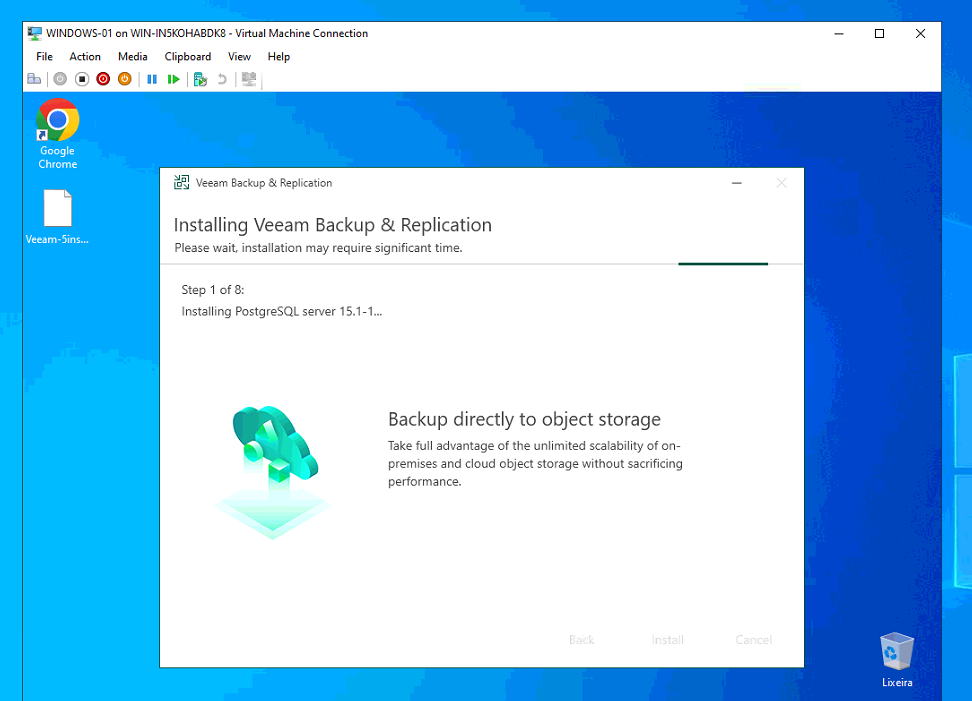Minimize the Veeam Backup & Replication installer
The width and height of the screenshot is (972, 701).
pyautogui.click(x=736, y=183)
